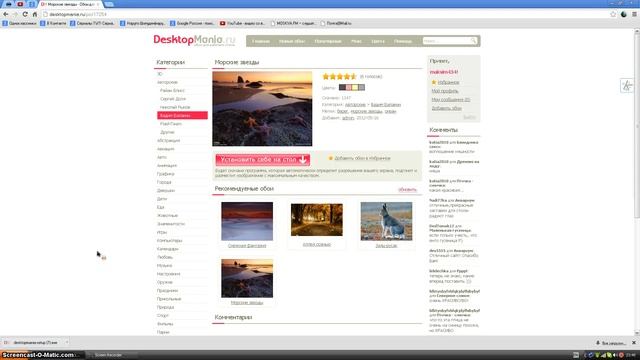Click the volume icon in system tray
The width and height of the screenshot is (640, 360).
[x=616, y=355]
